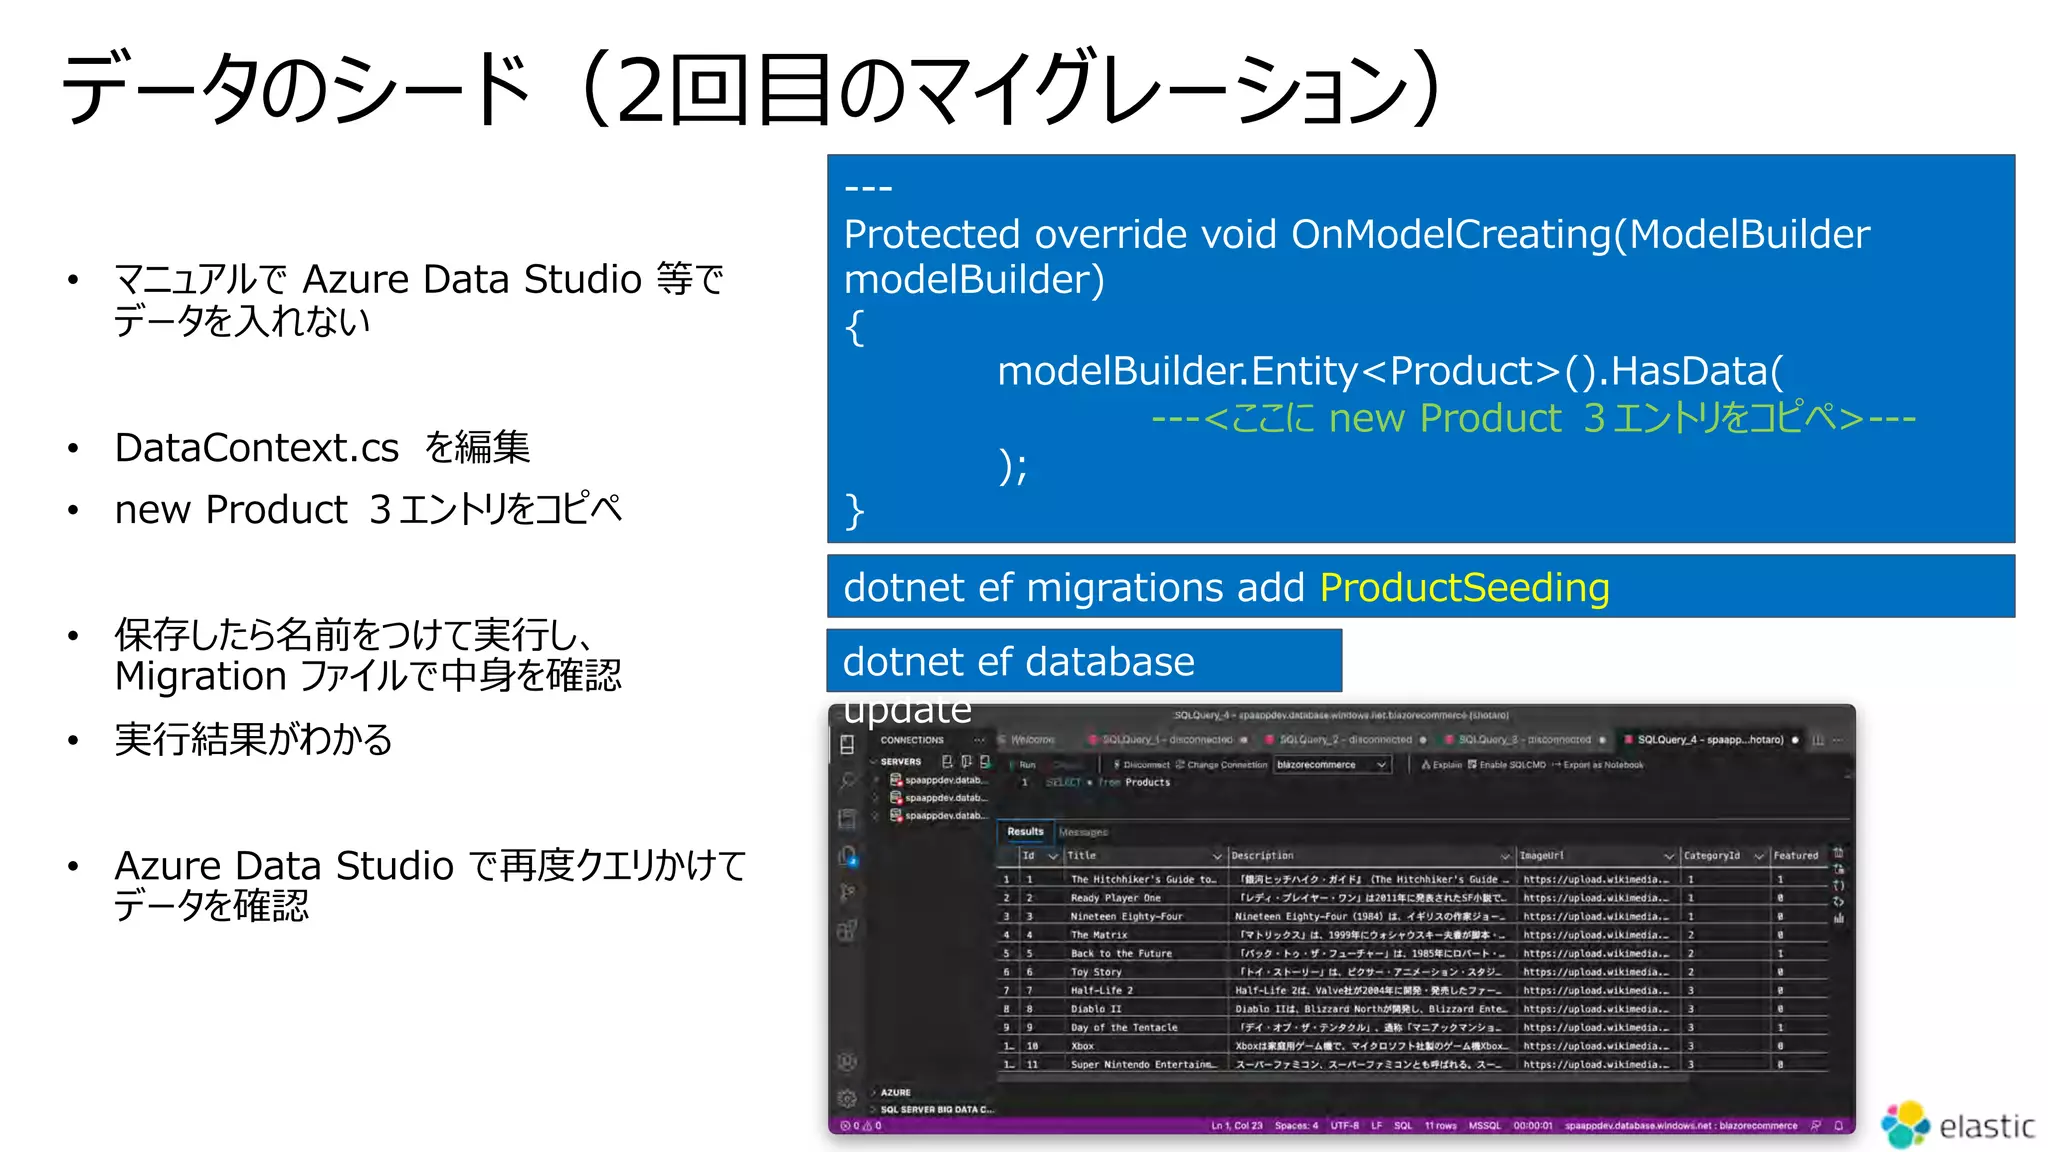The width and height of the screenshot is (2048, 1152).
Task: Click the unsaved dot on SQLQuery_4 tab
Action: [1795, 740]
